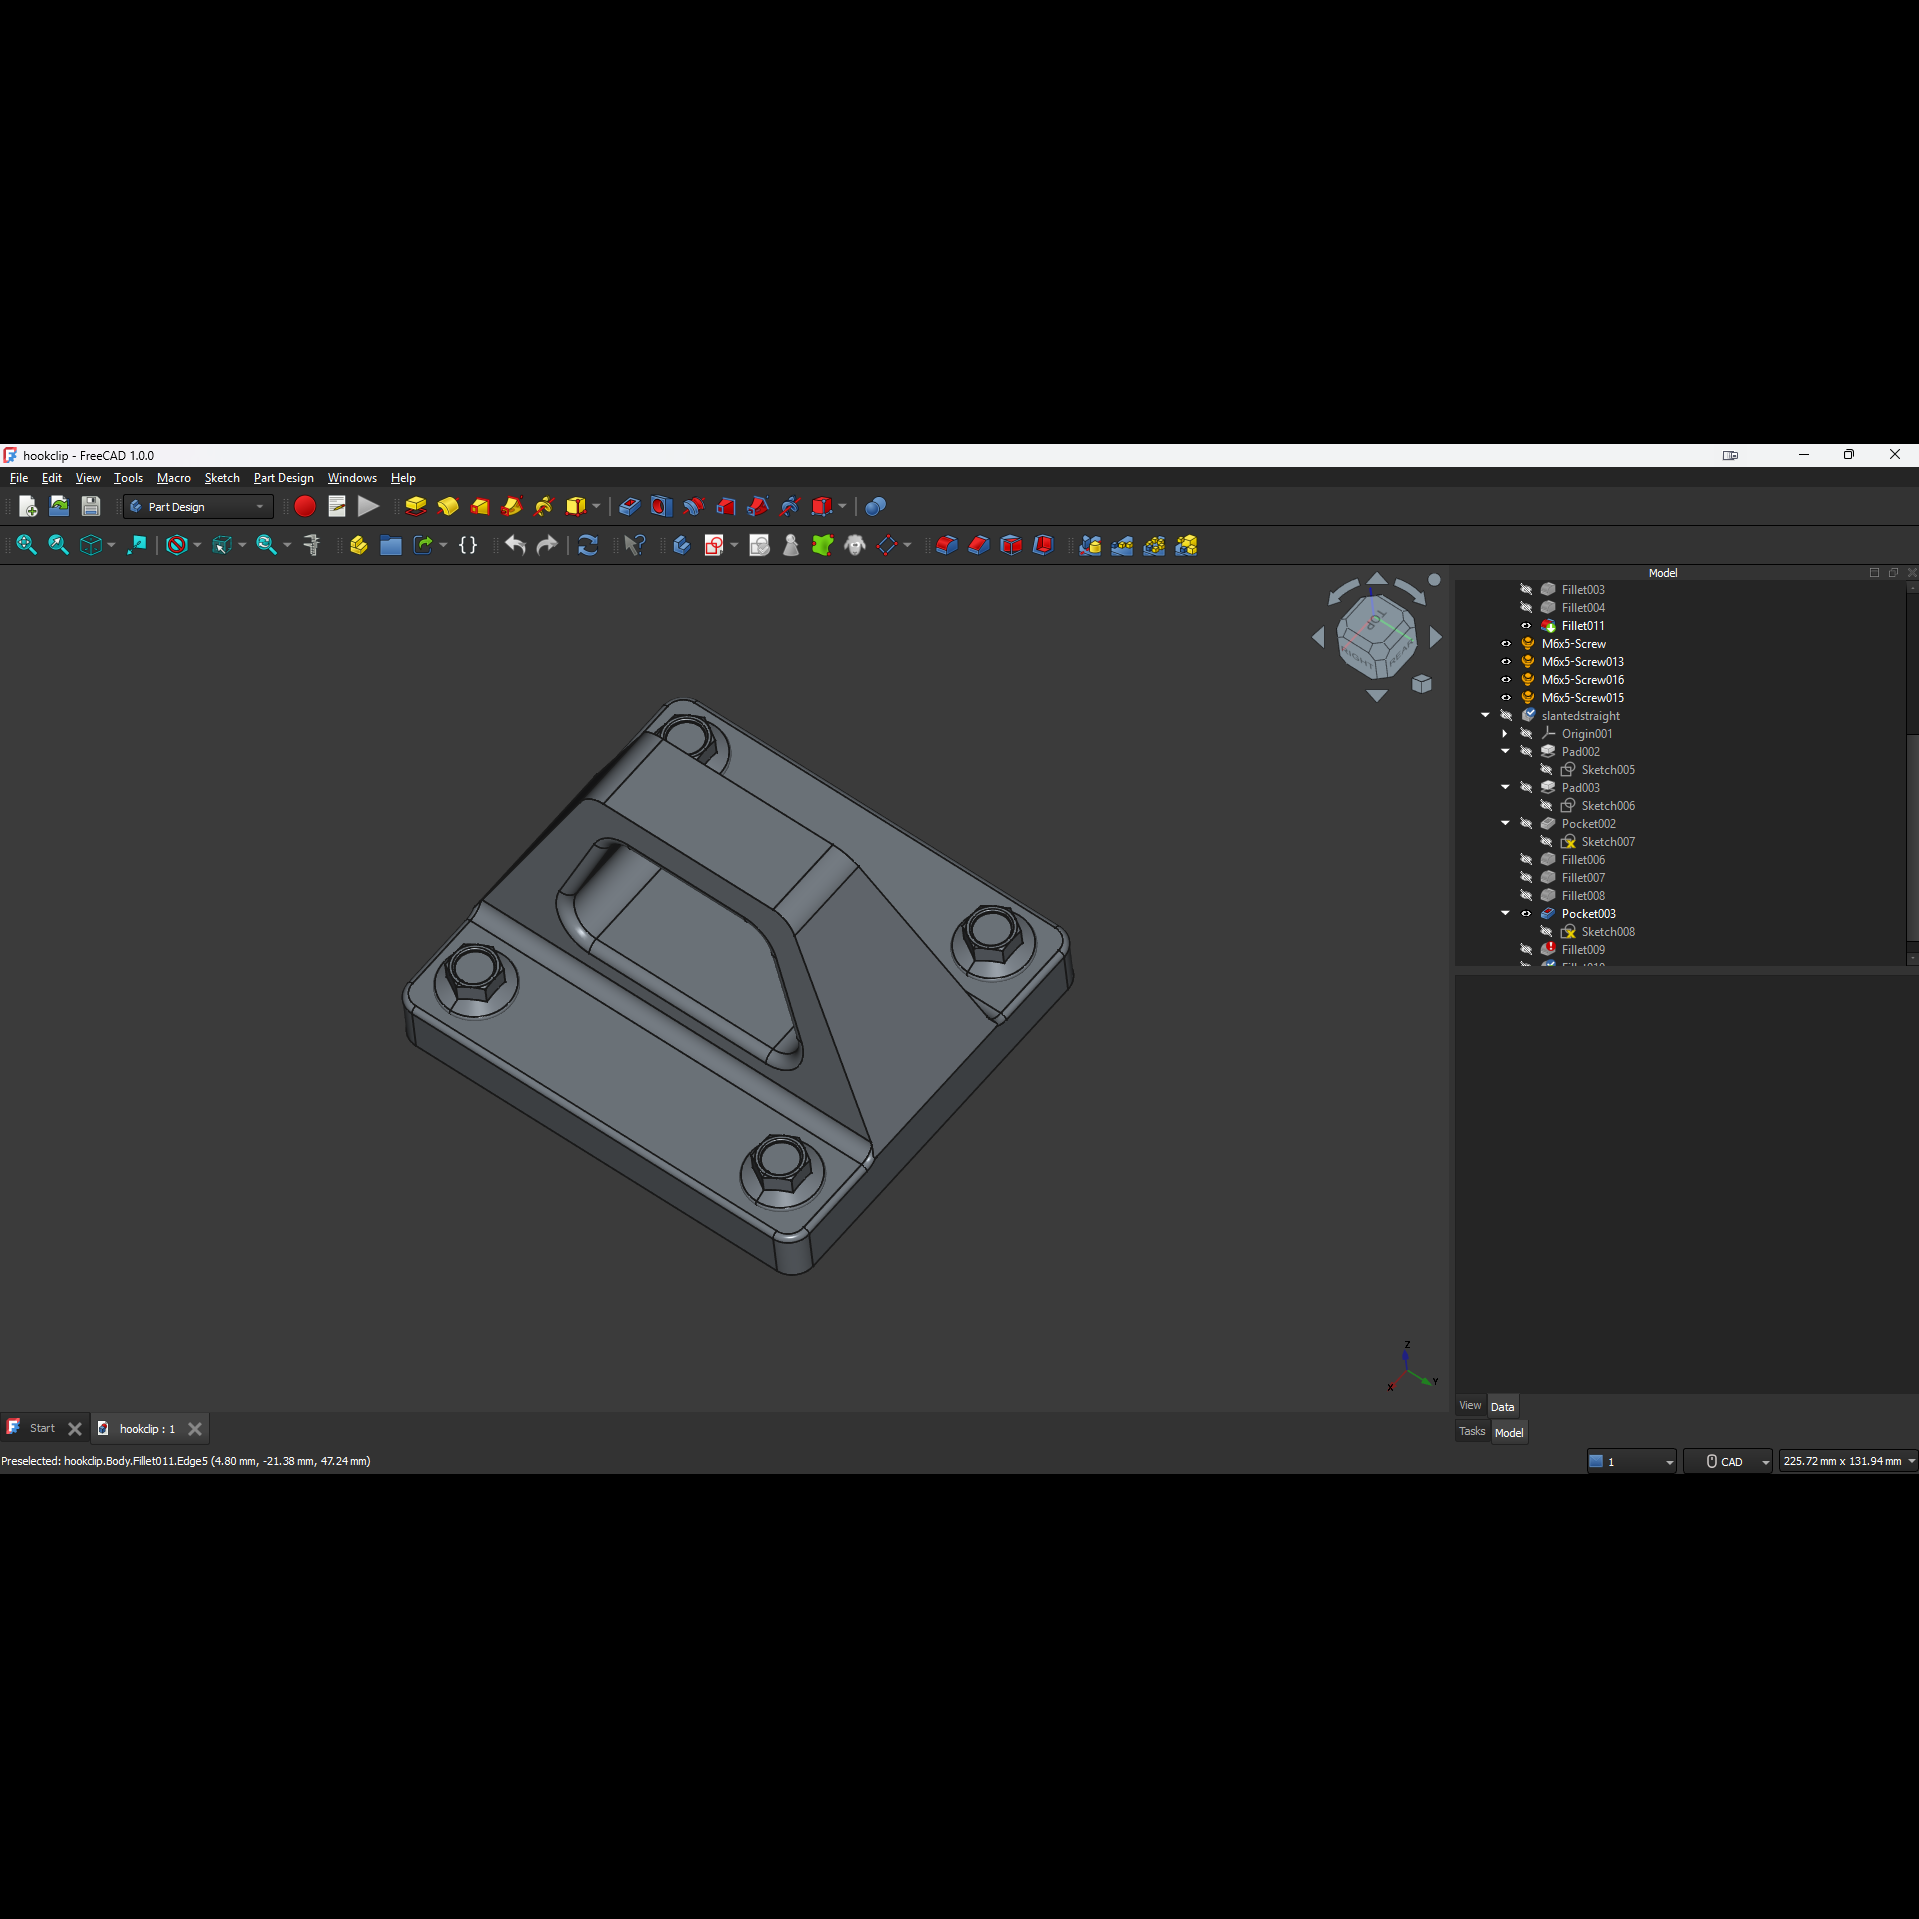
Task: Close the hookclip : 1 document tab
Action: pyautogui.click(x=195, y=1429)
